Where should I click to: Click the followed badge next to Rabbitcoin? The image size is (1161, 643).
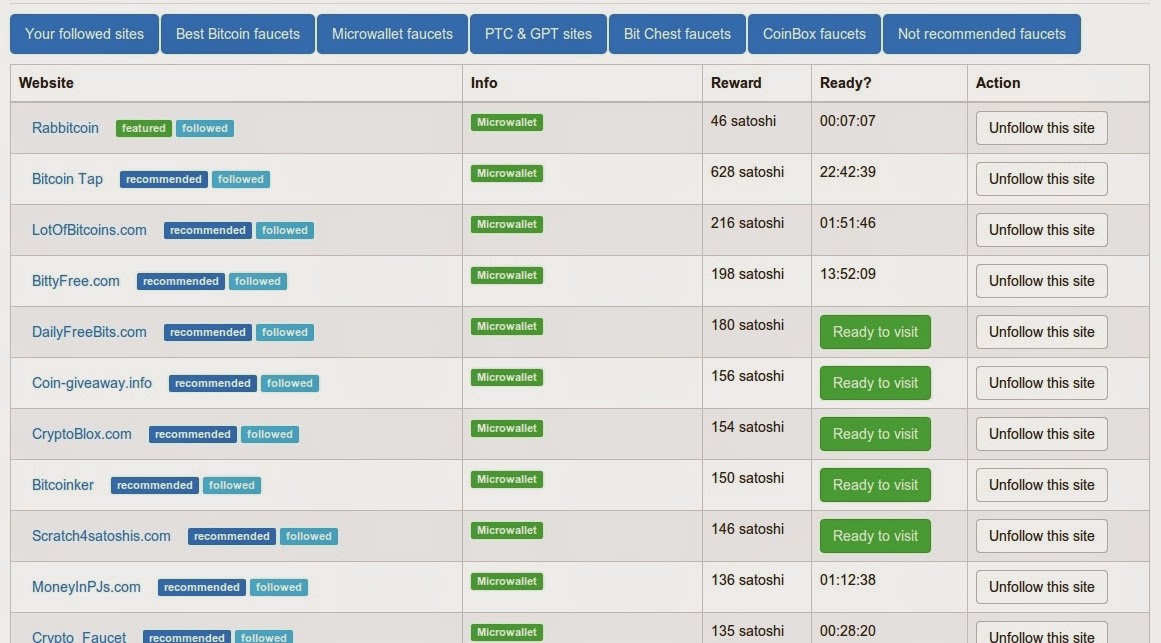point(205,128)
